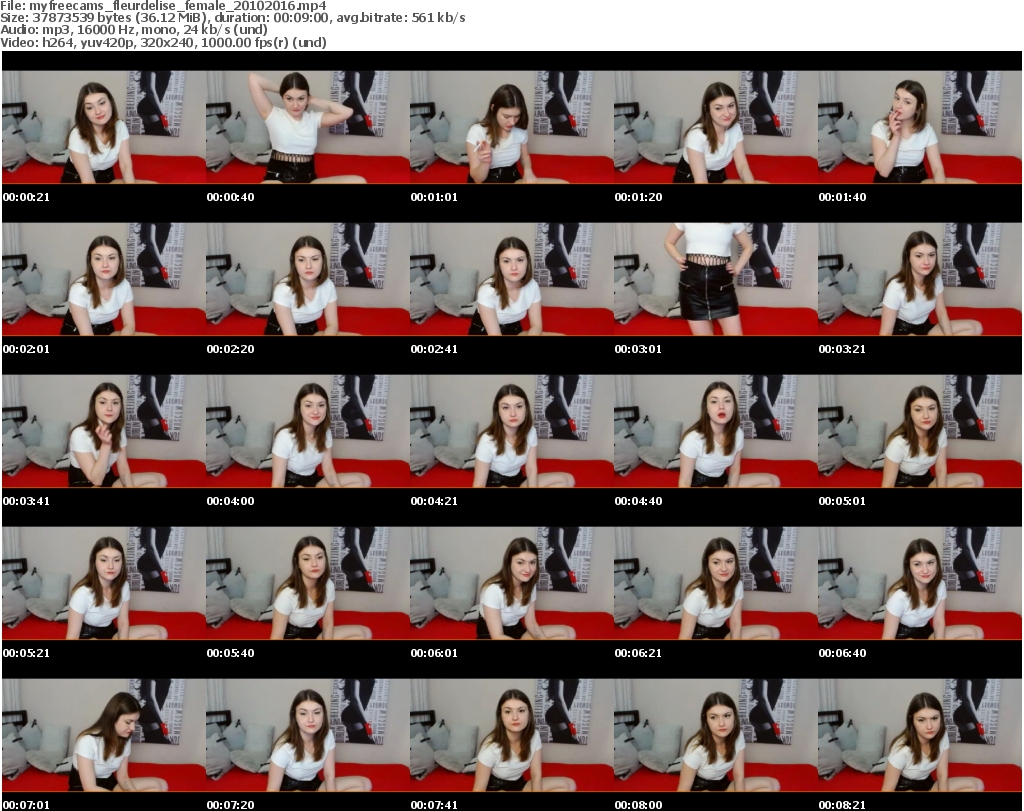Click the File name header line
The image size is (1024, 811).
(x=163, y=6)
